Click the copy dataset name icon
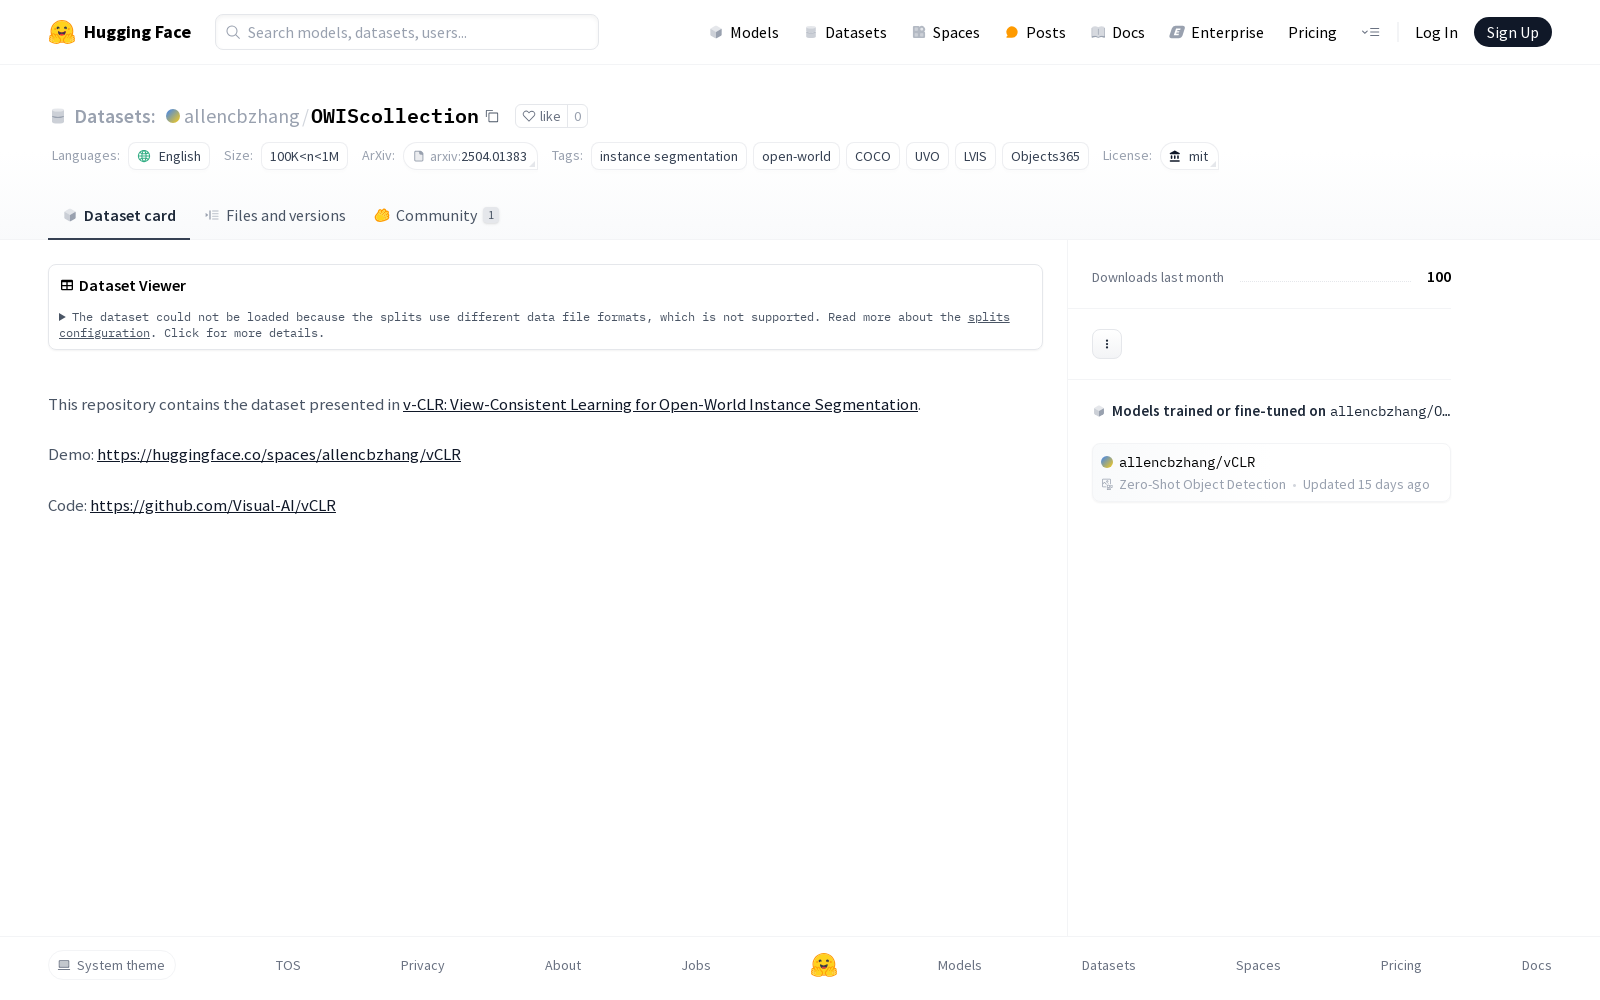 click(492, 116)
